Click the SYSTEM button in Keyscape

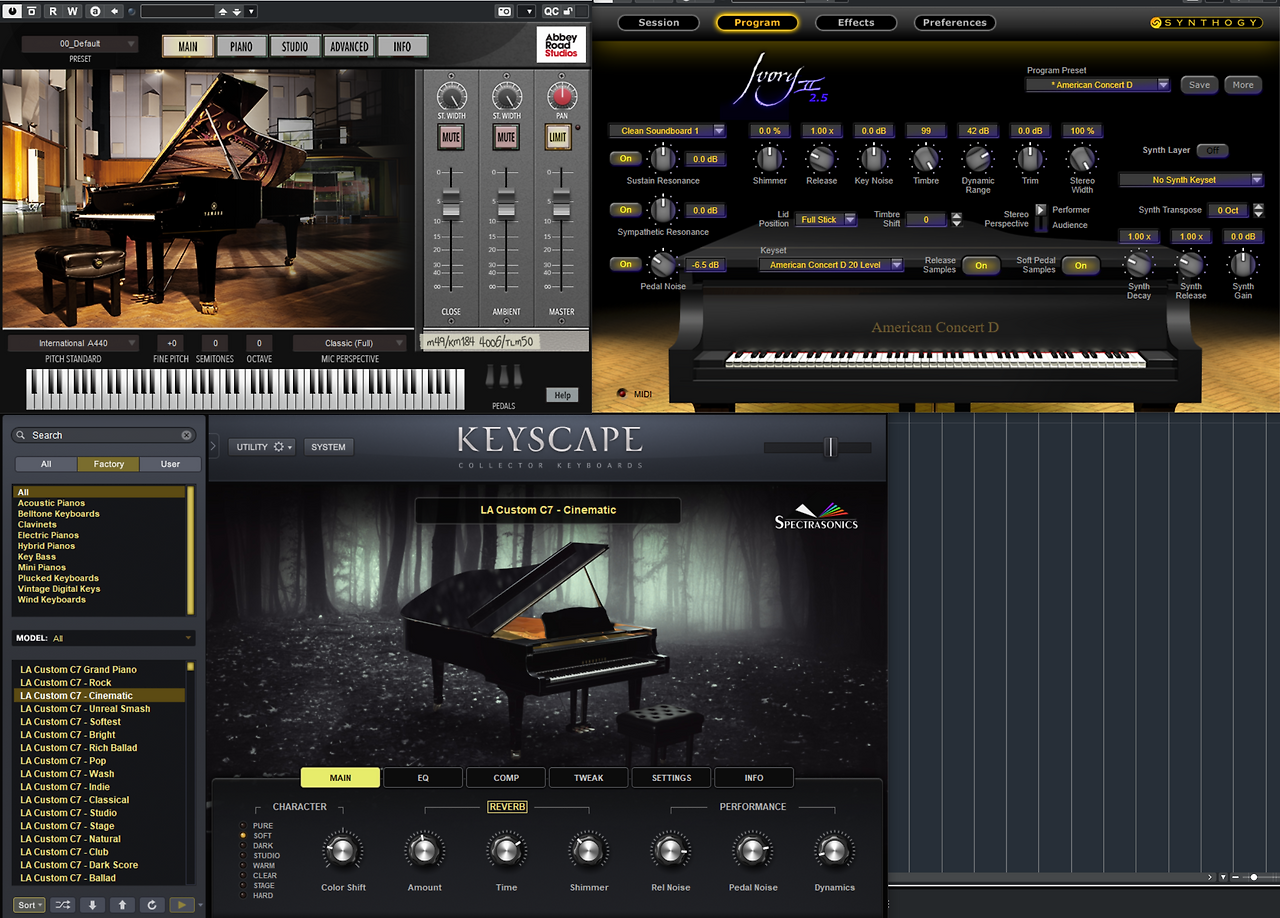(x=328, y=447)
